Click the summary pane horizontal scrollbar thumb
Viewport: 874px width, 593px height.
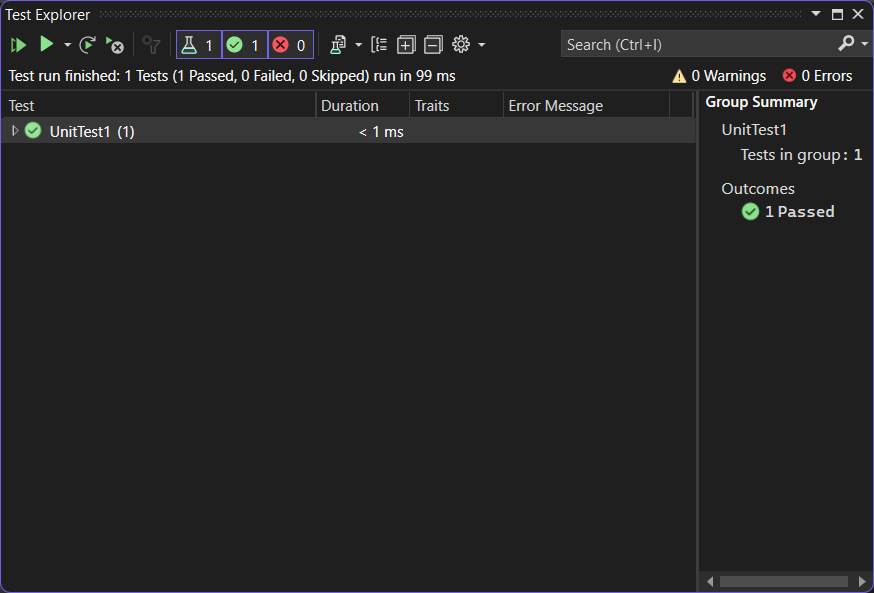point(783,582)
